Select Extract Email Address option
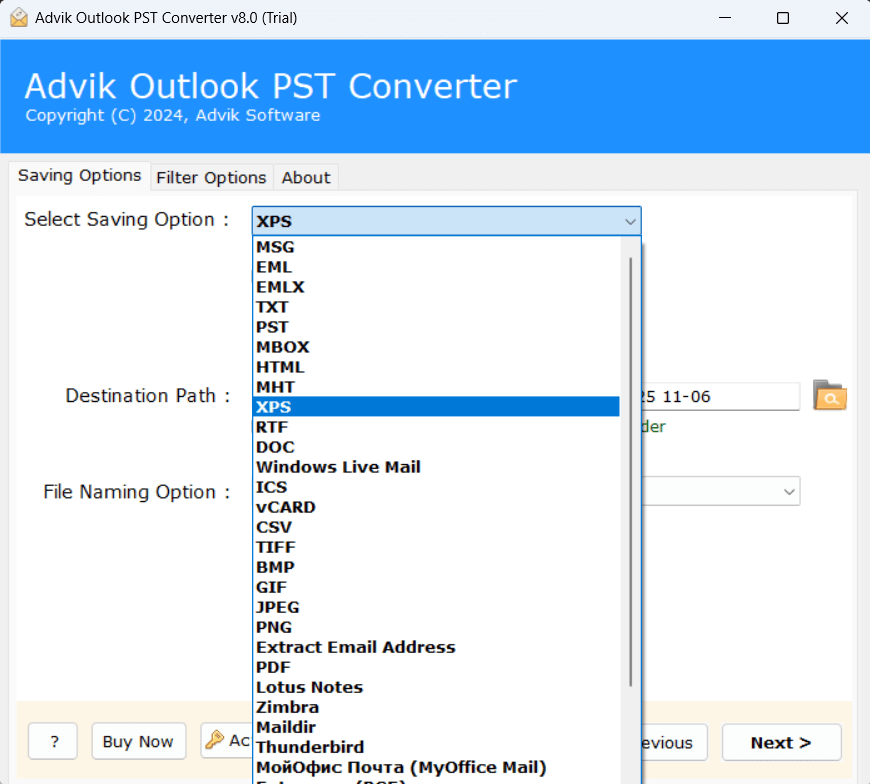This screenshot has width=870, height=784. [436, 647]
